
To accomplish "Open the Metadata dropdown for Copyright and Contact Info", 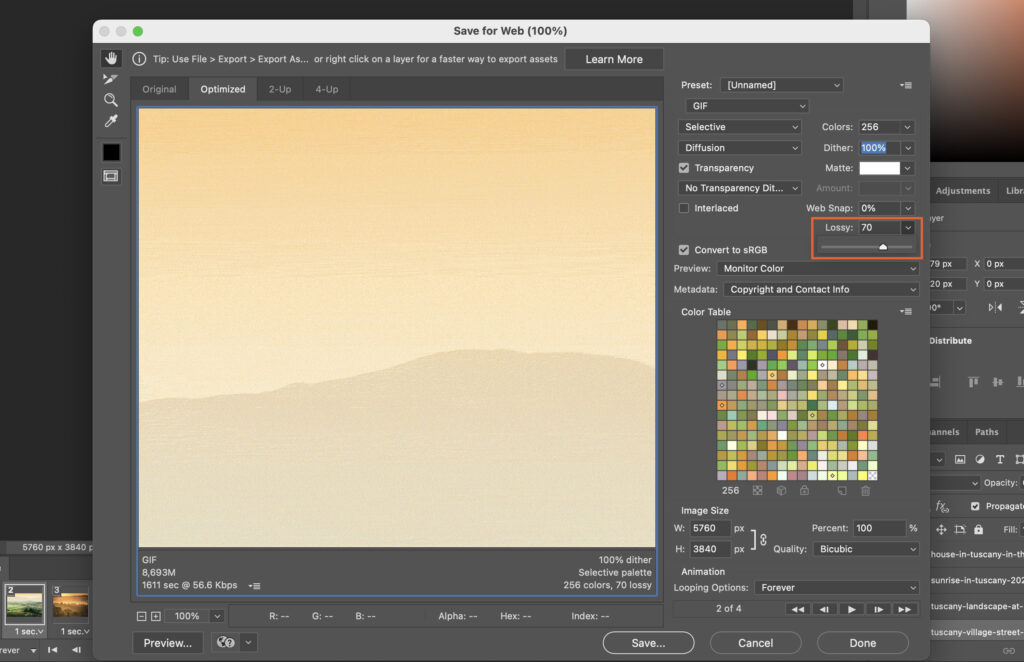I will 820,289.
